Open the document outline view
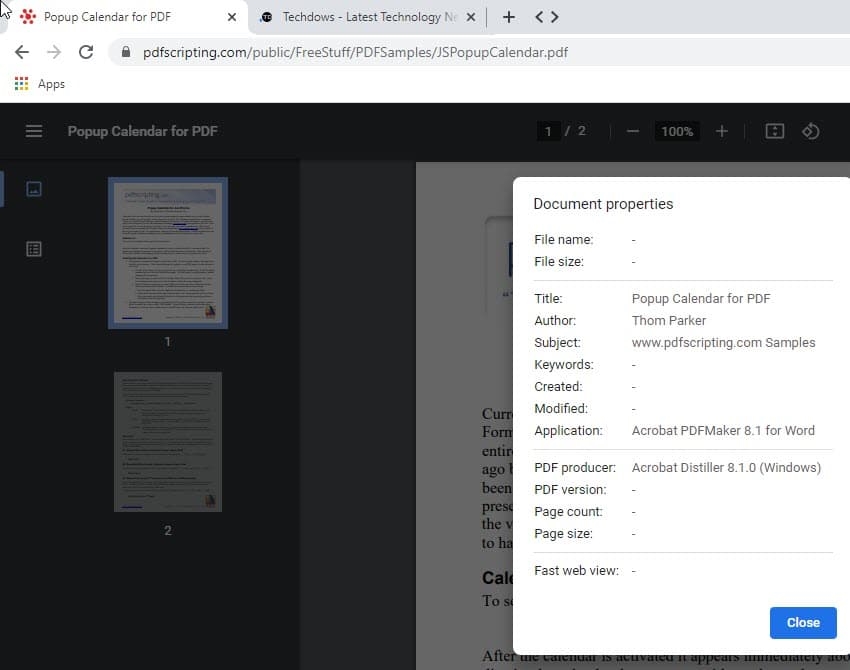The width and height of the screenshot is (850, 670). (34, 249)
